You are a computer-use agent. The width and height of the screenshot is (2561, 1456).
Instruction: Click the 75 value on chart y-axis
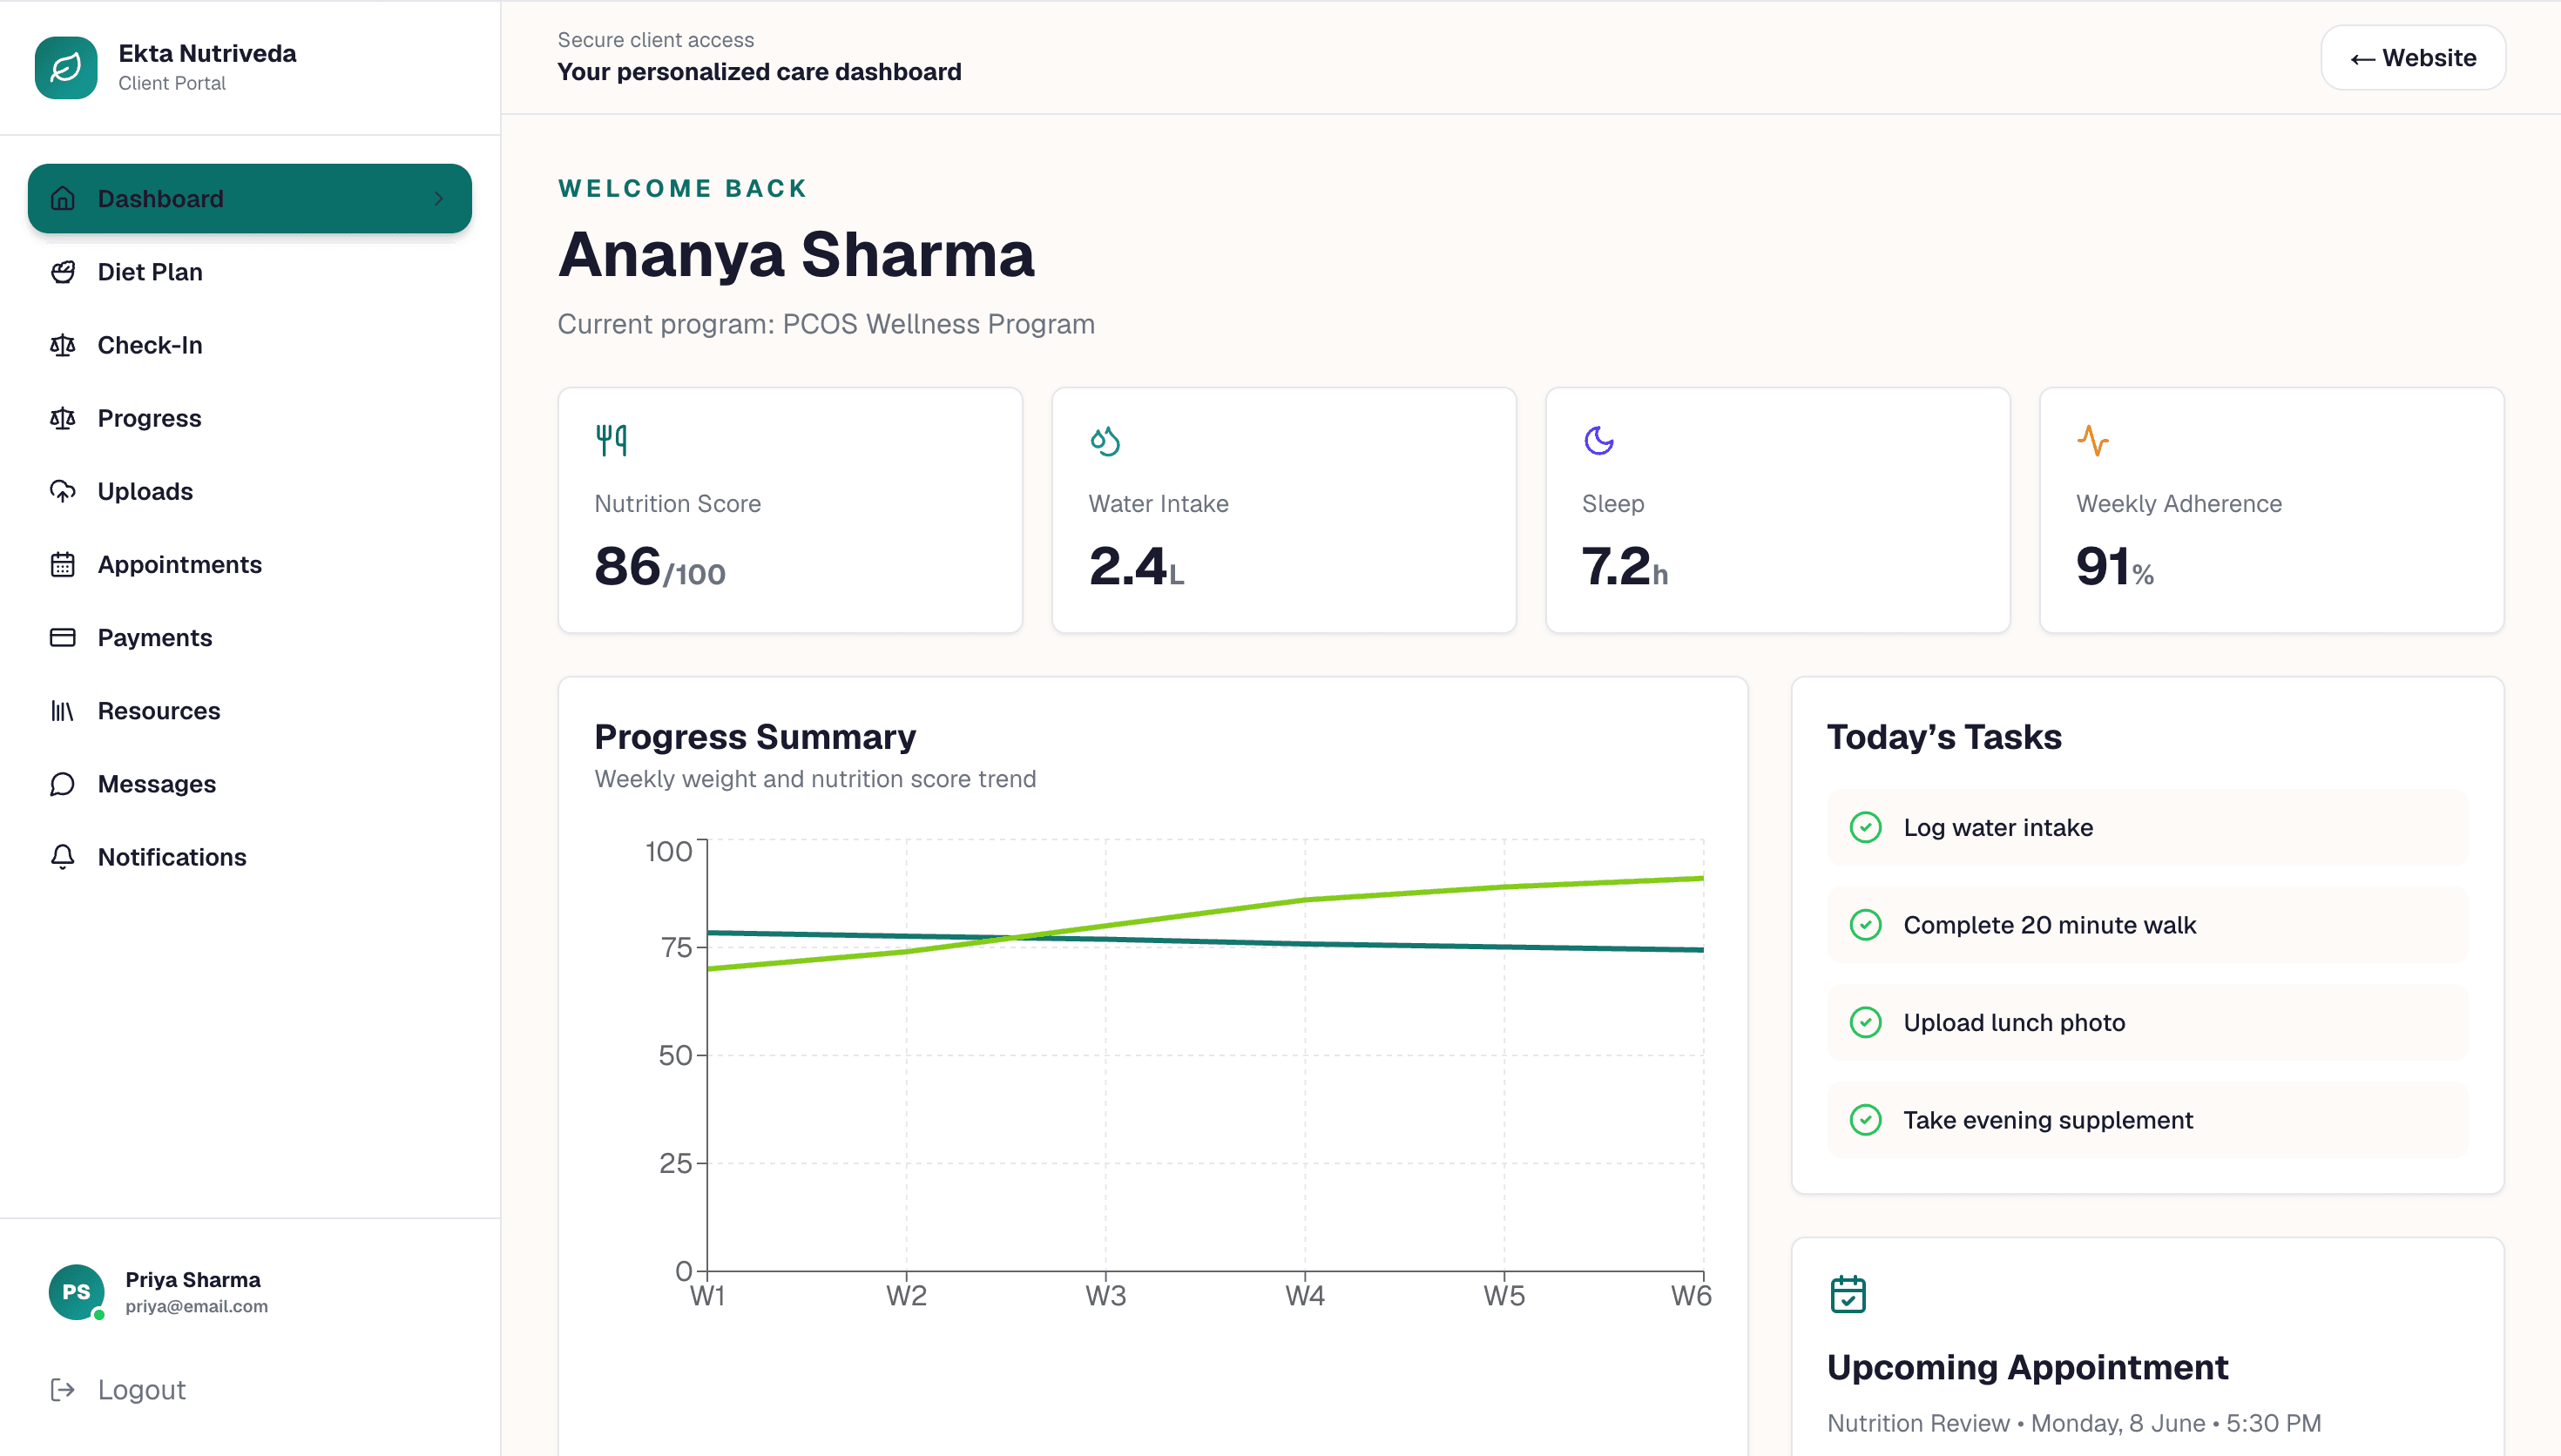point(676,947)
